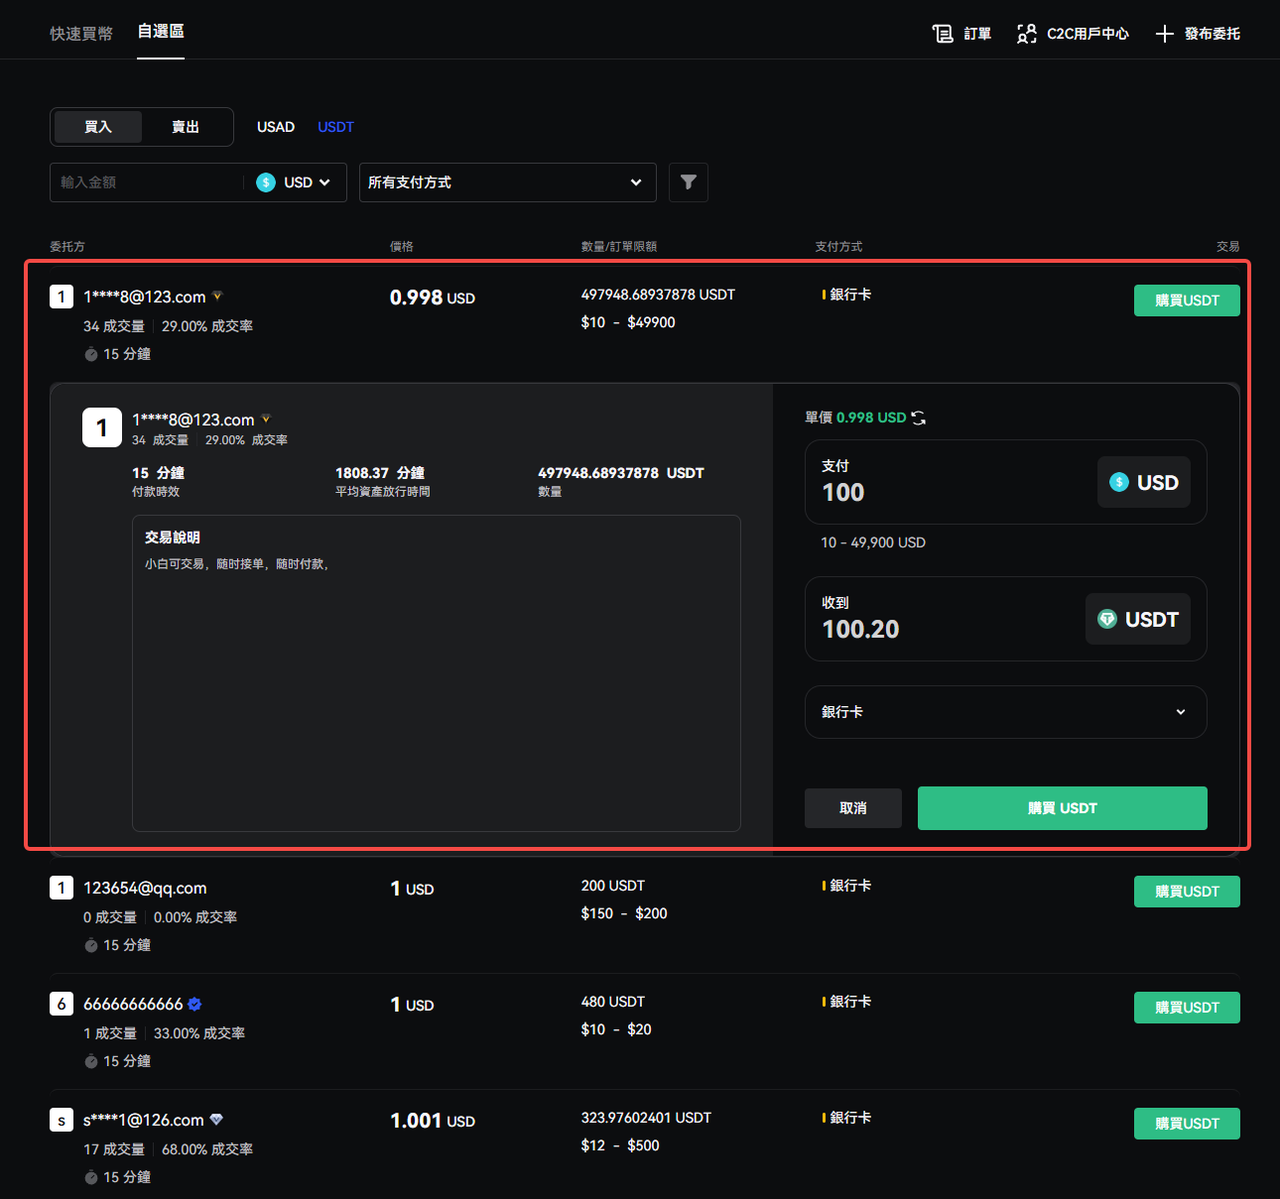Screen dimensions: 1280x1199
Task: Click 200 USDT quantity
Action: click(613, 886)
